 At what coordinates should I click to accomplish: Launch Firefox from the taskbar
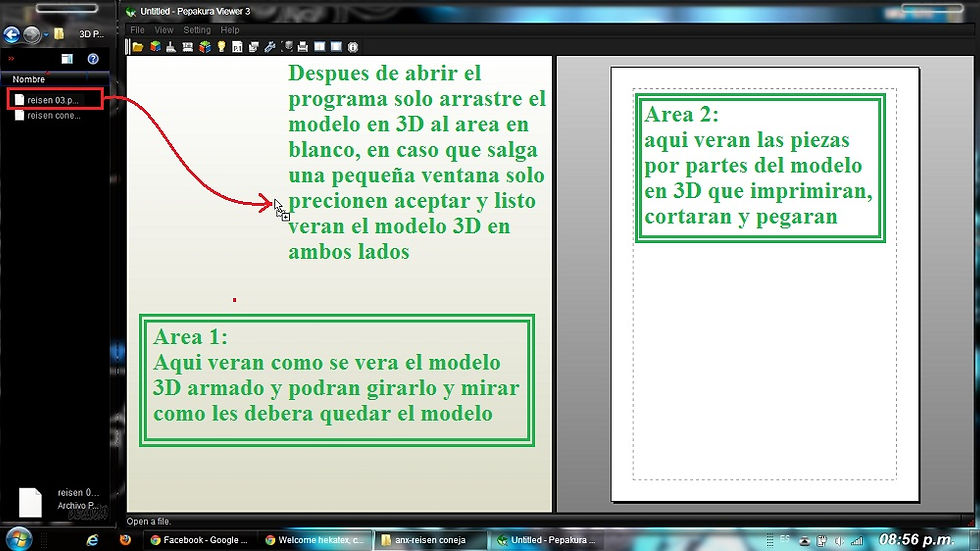[x=126, y=540]
